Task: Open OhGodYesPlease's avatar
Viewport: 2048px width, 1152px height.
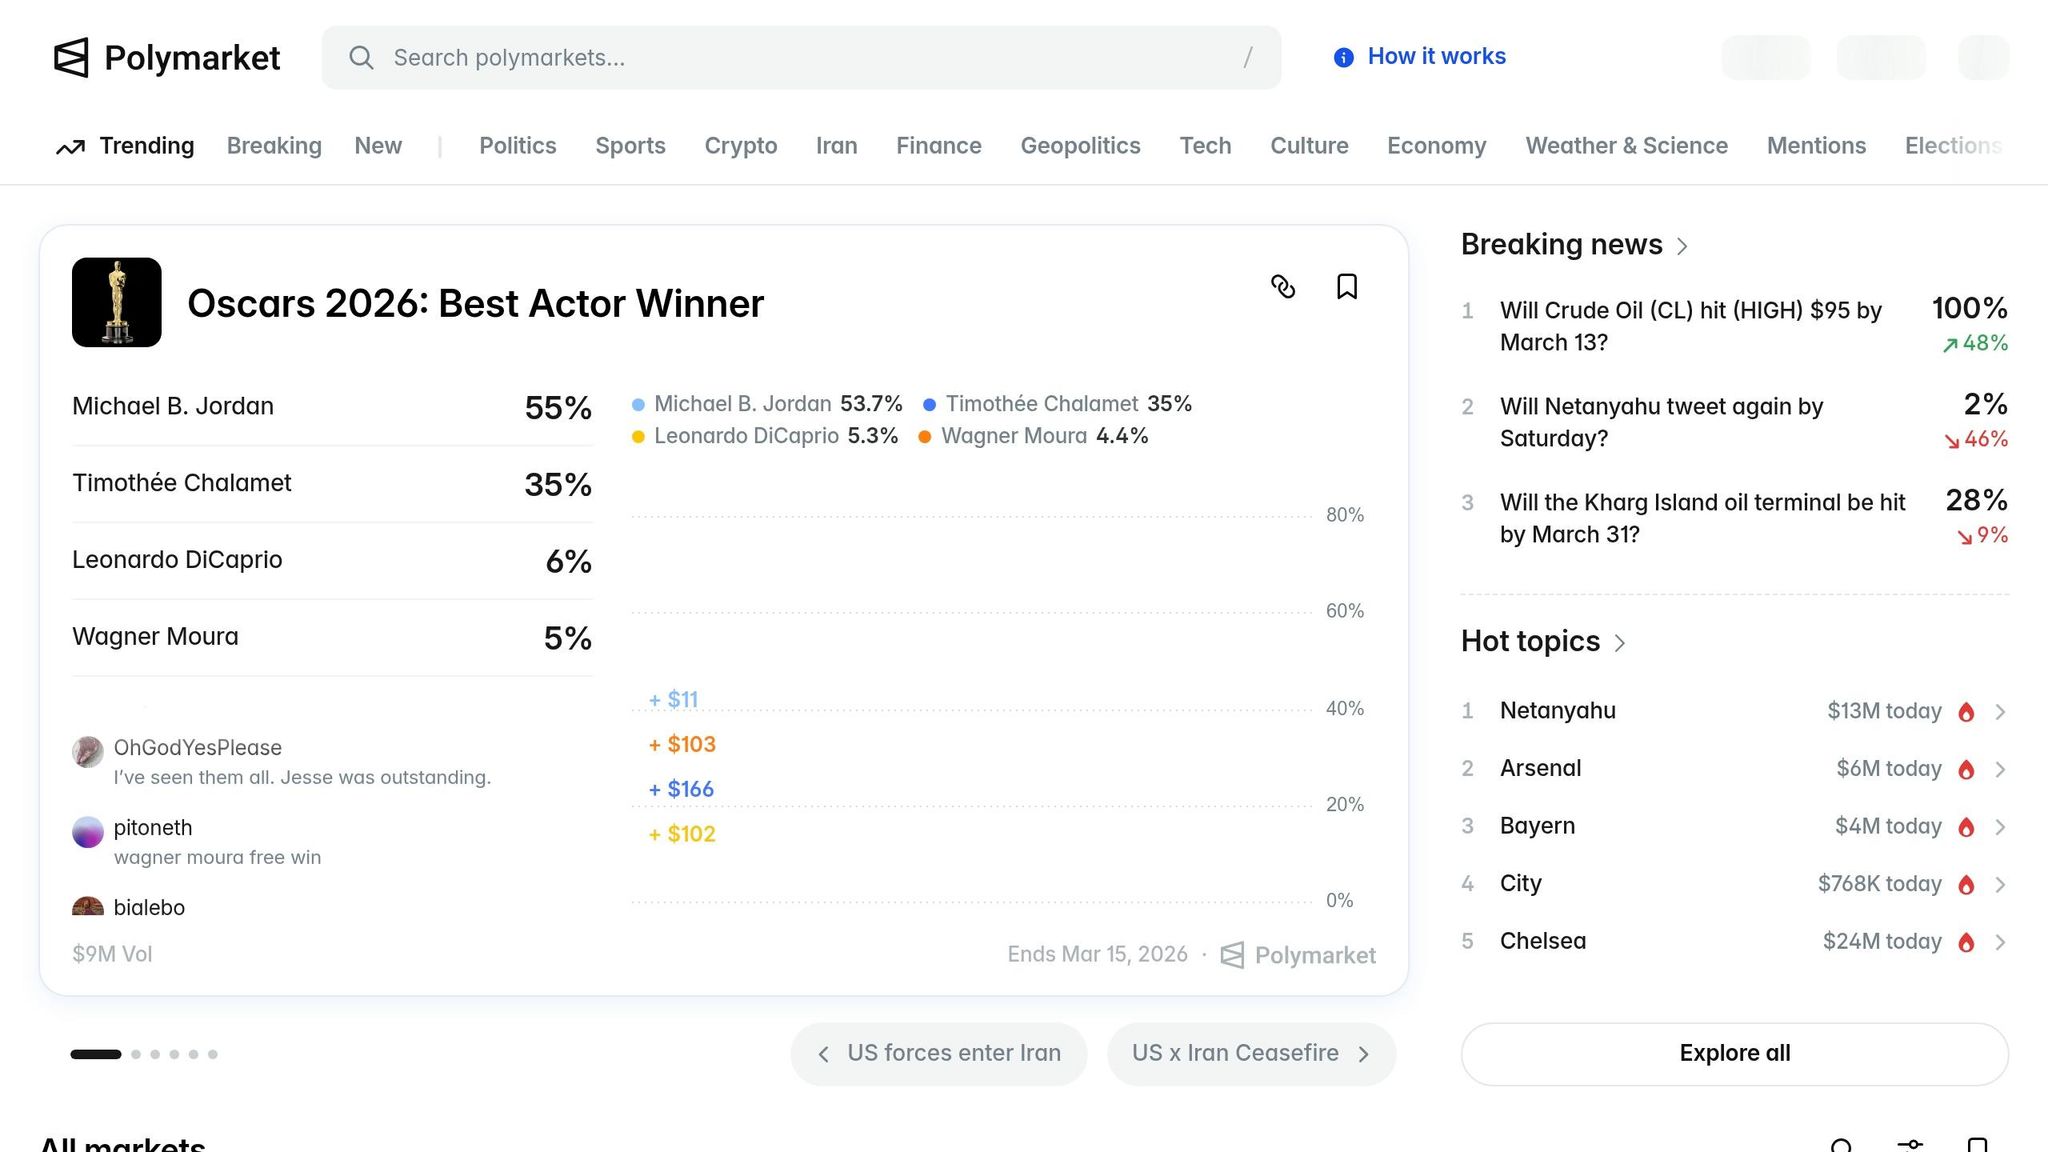Action: [x=88, y=751]
